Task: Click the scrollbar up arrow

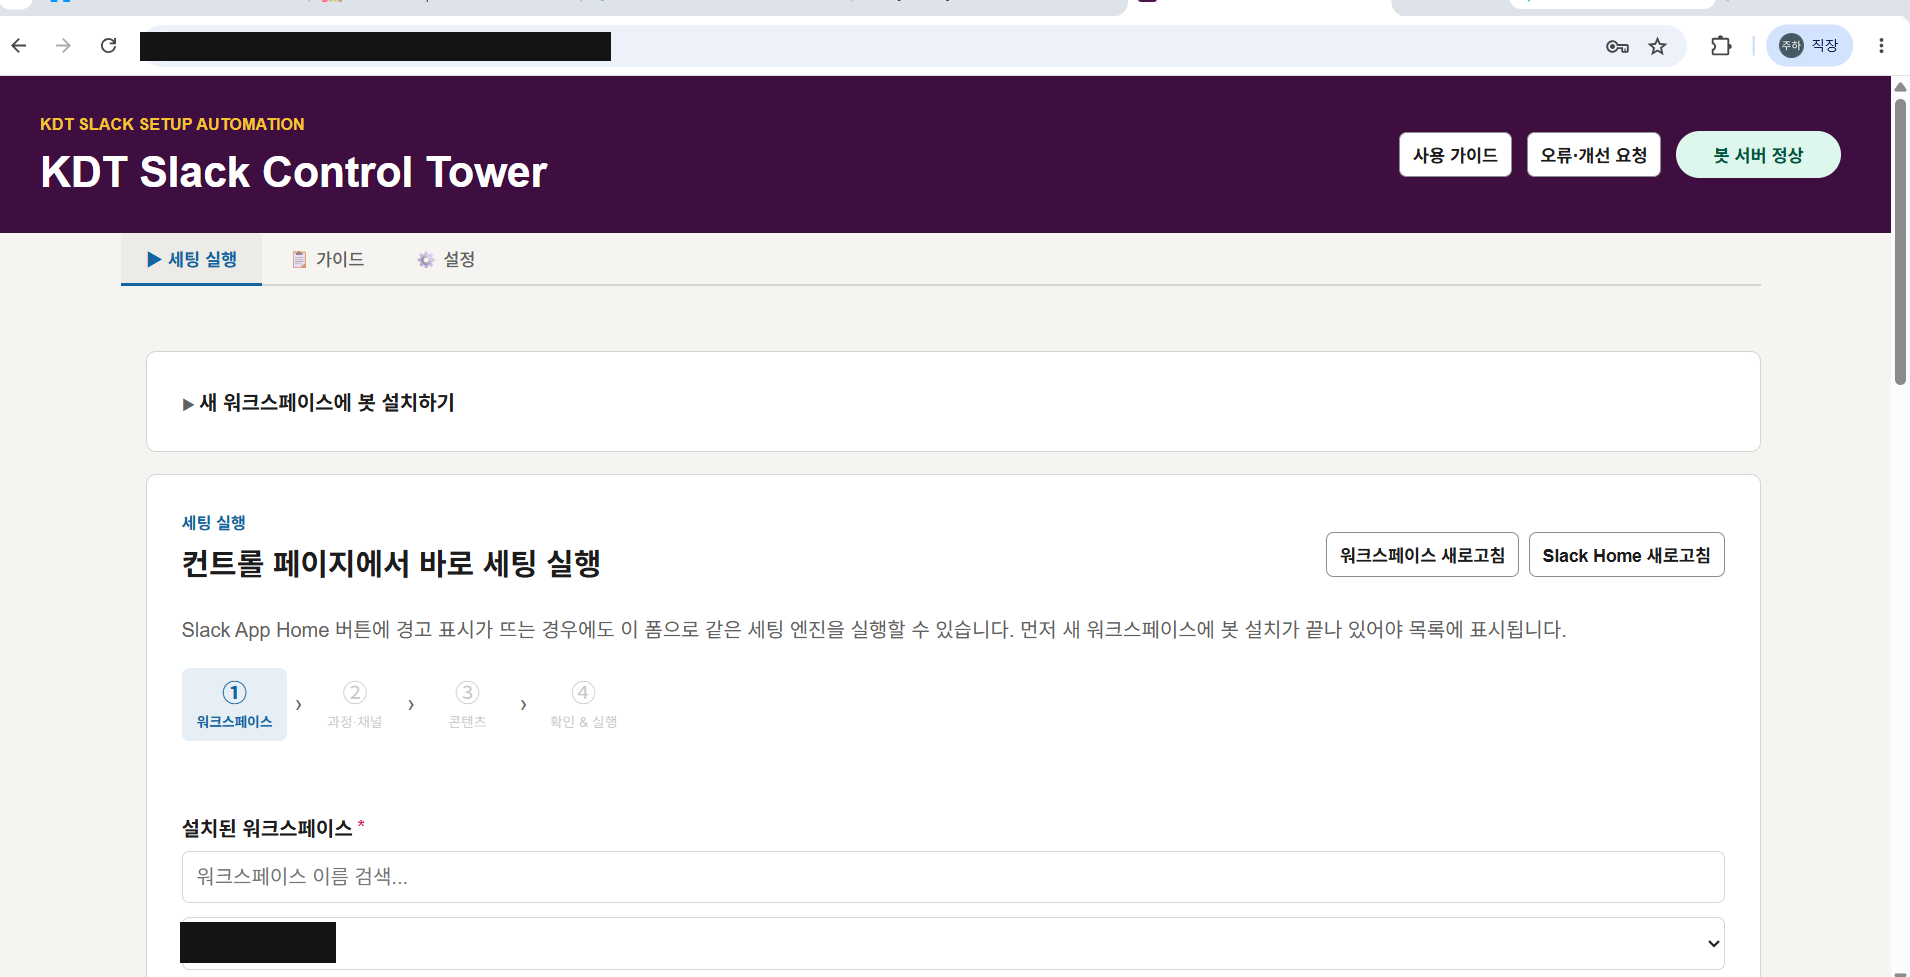Action: (1900, 86)
